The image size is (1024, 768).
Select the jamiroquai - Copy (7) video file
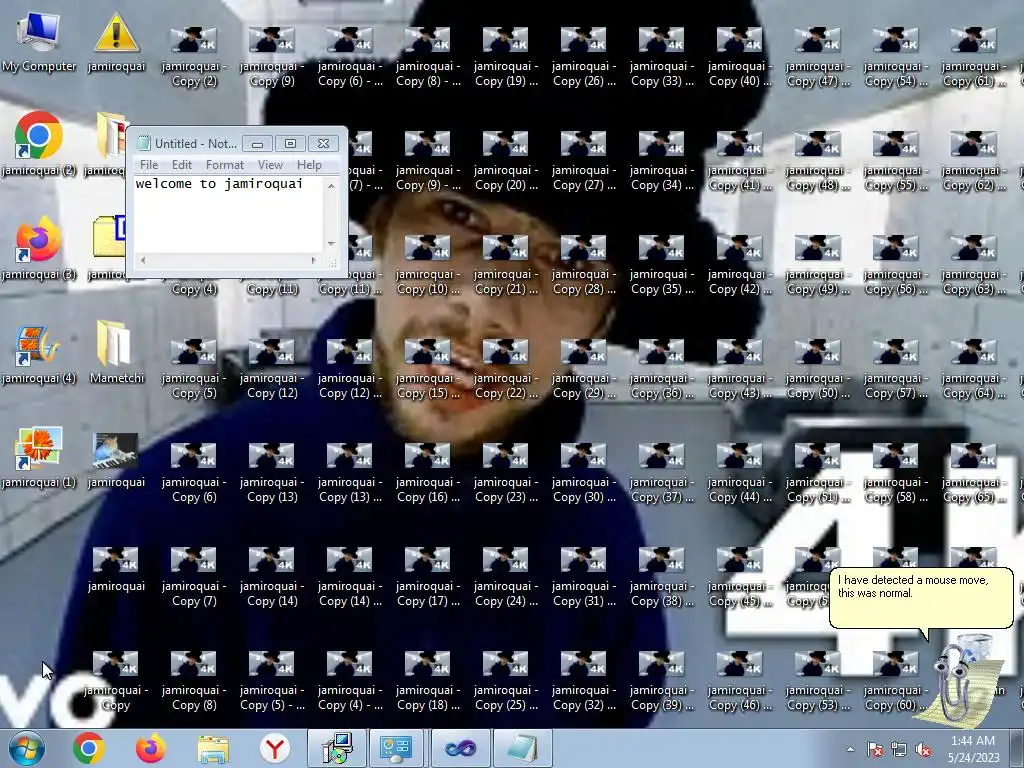pos(194,577)
